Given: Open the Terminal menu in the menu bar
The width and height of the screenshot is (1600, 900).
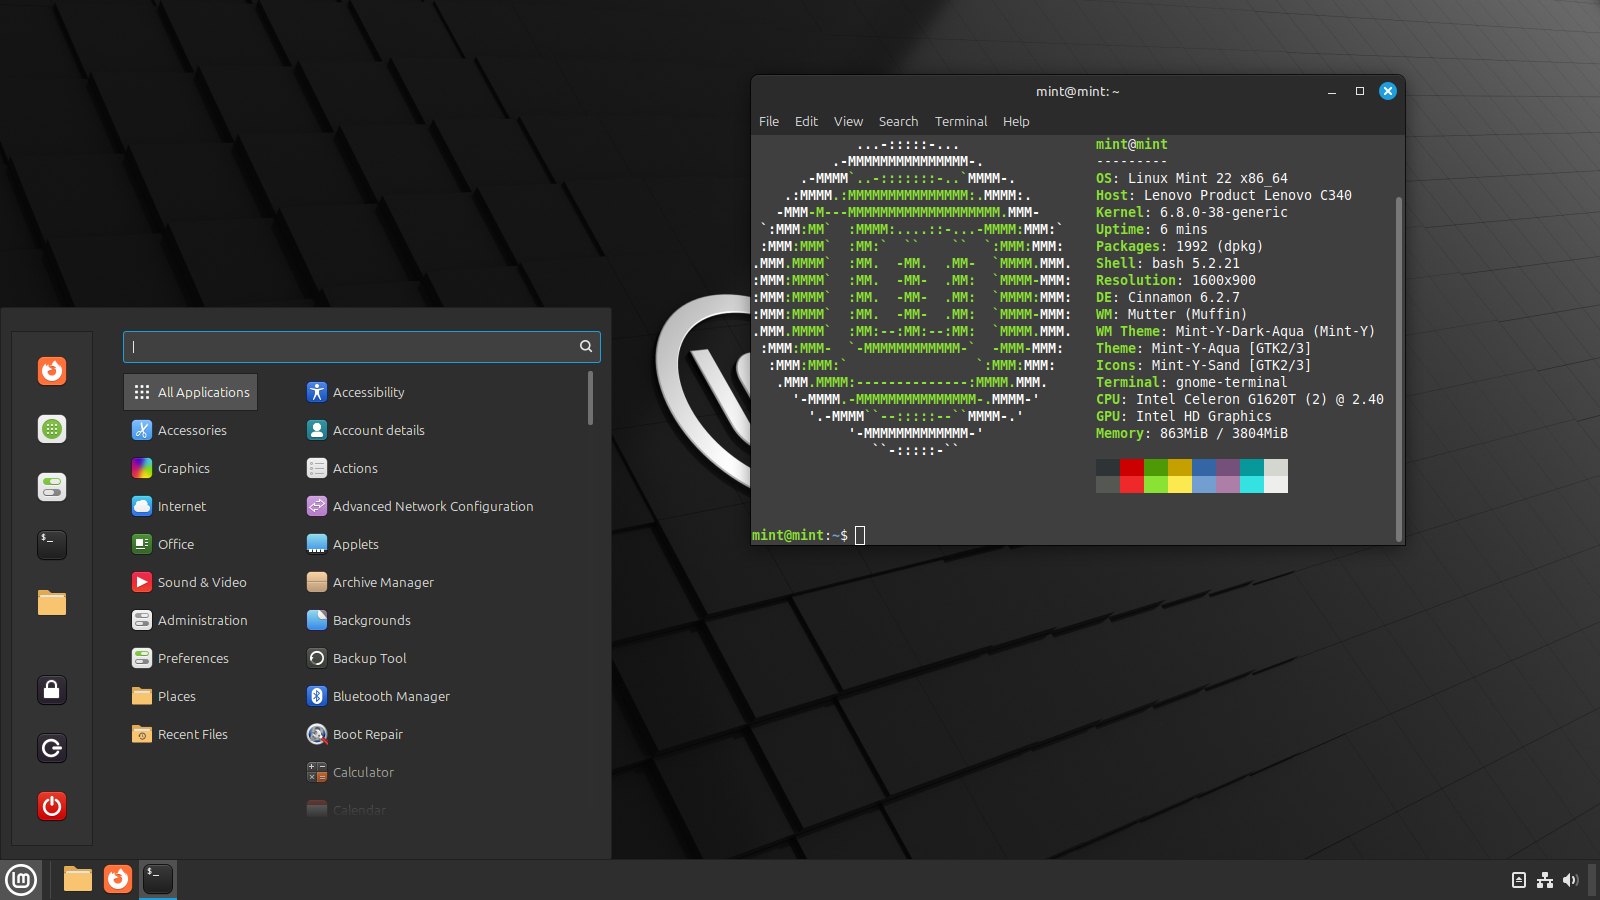Looking at the screenshot, I should [961, 121].
